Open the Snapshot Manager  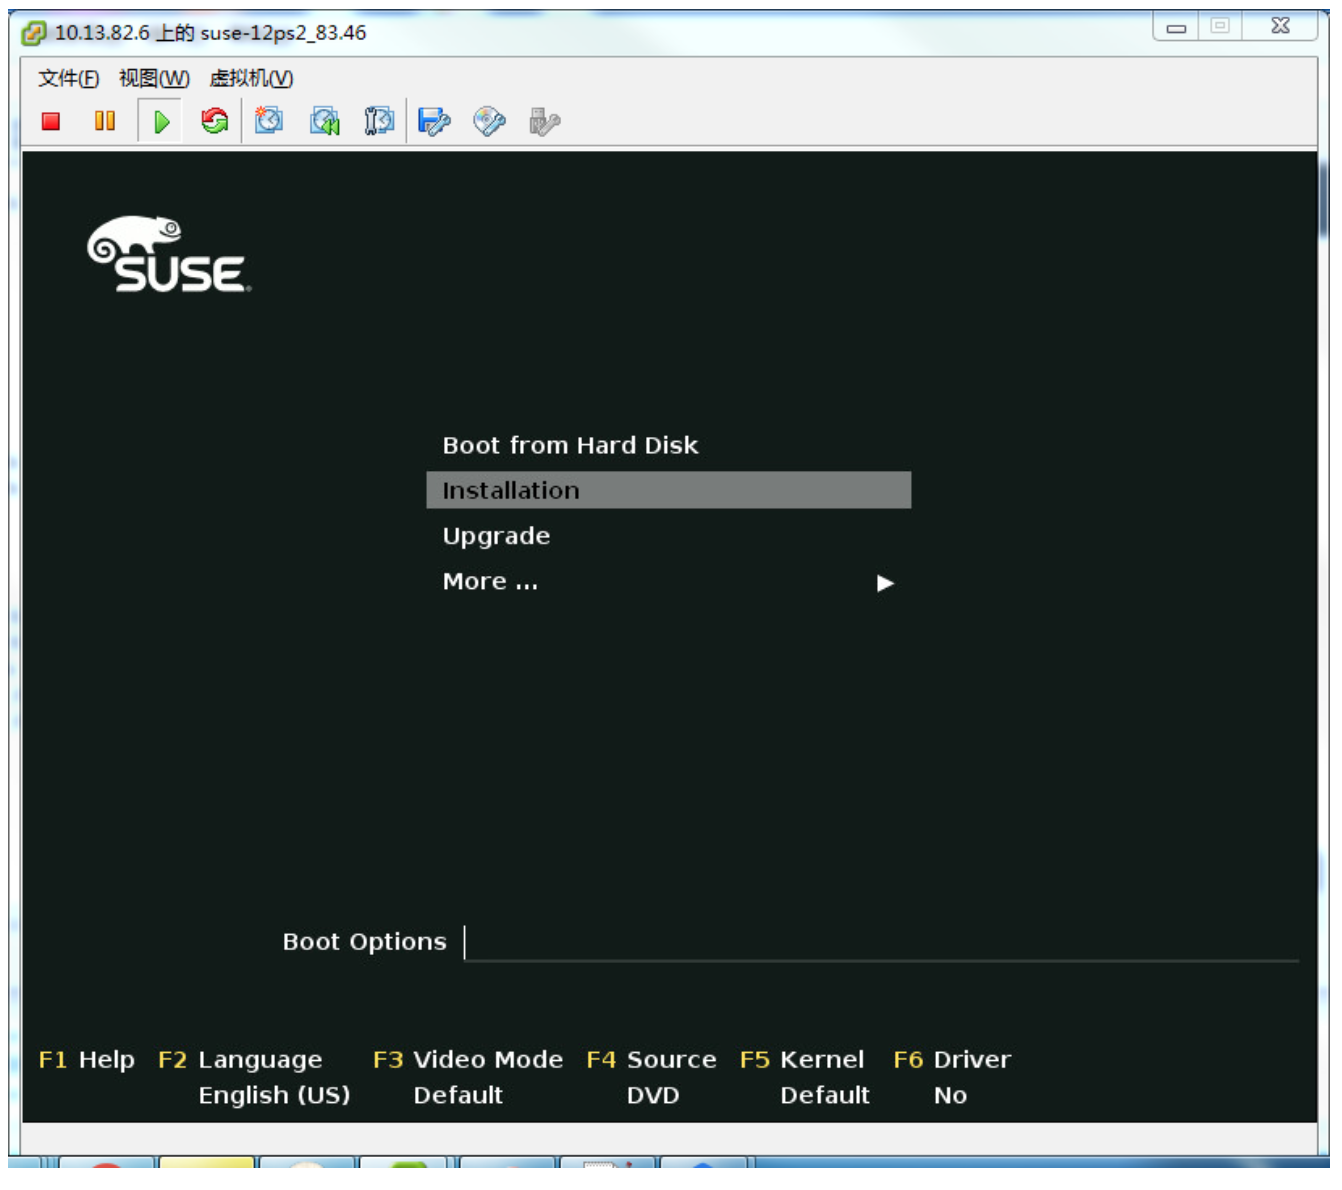tap(378, 122)
